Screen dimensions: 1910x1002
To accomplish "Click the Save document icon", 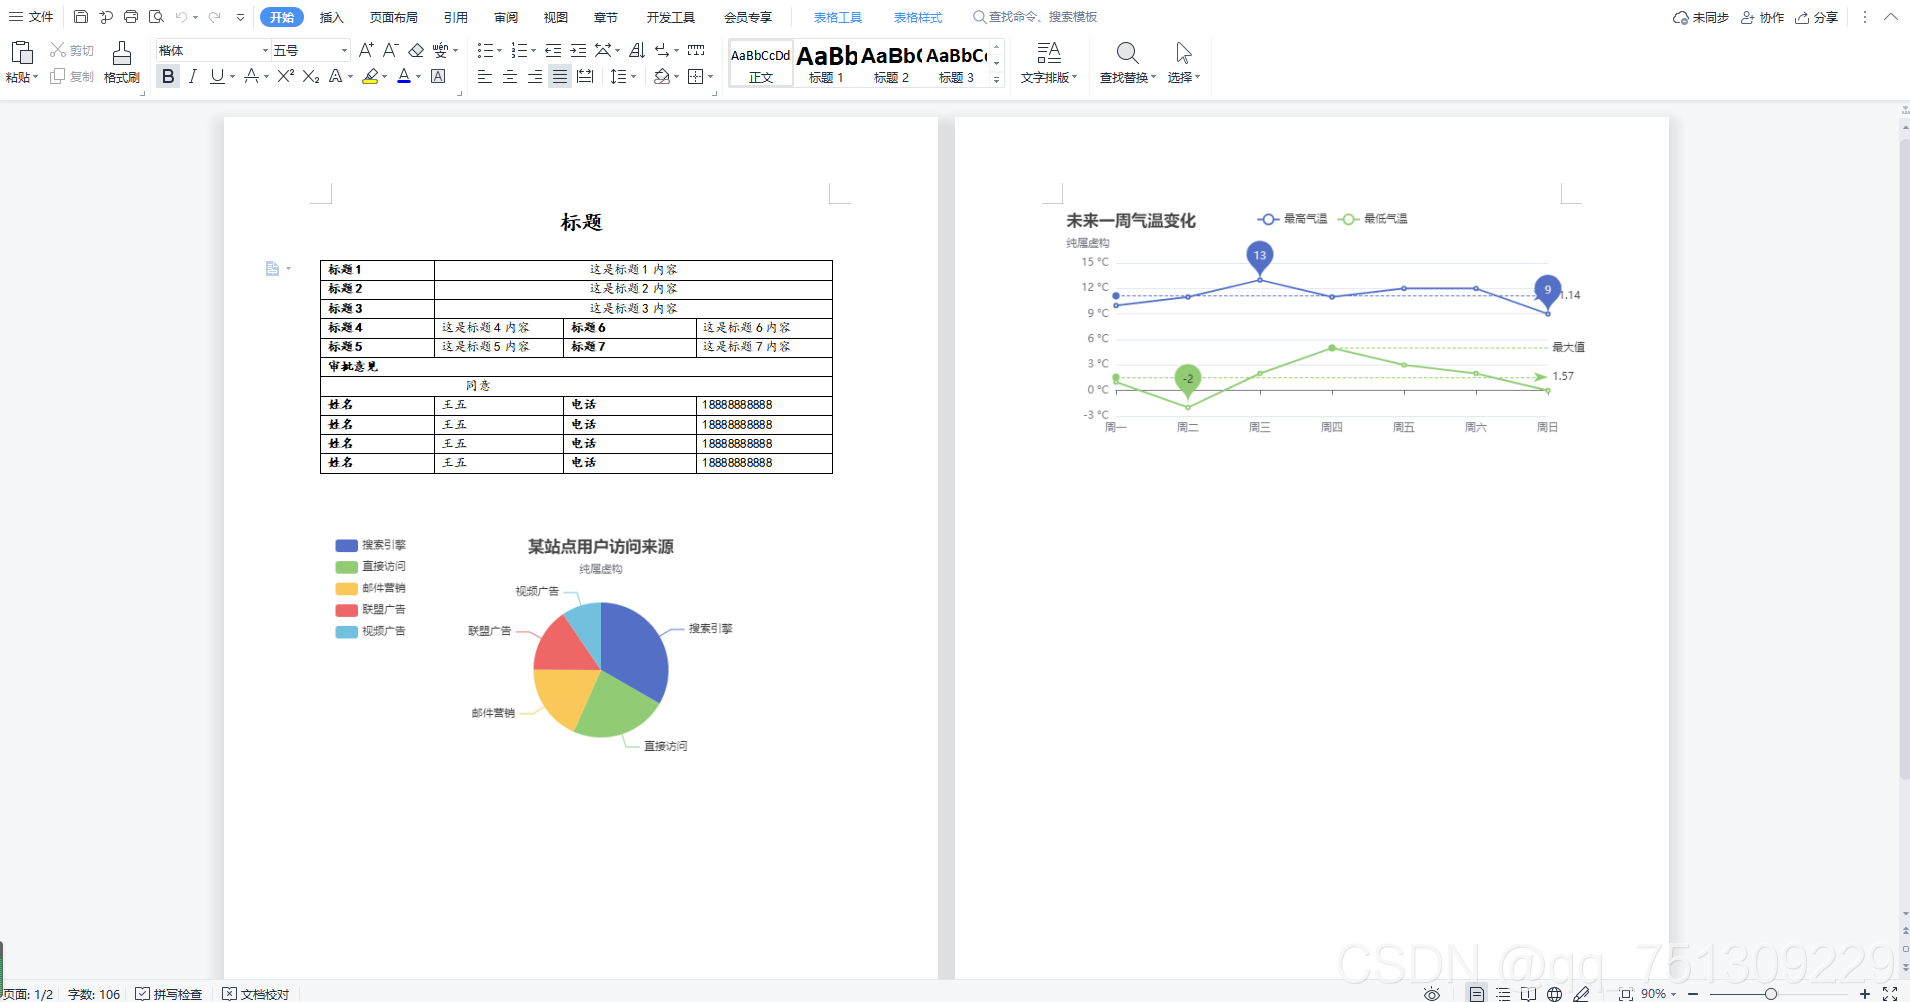I will (81, 17).
